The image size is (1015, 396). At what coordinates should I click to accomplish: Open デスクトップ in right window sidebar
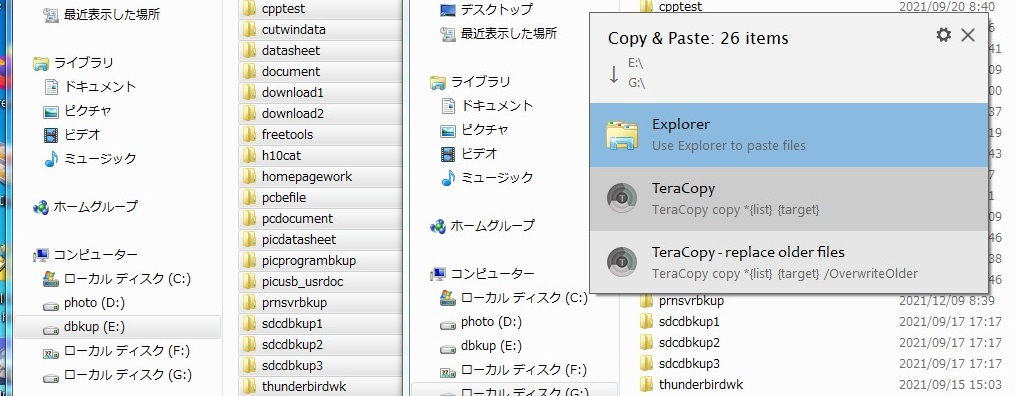pyautogui.click(x=487, y=10)
